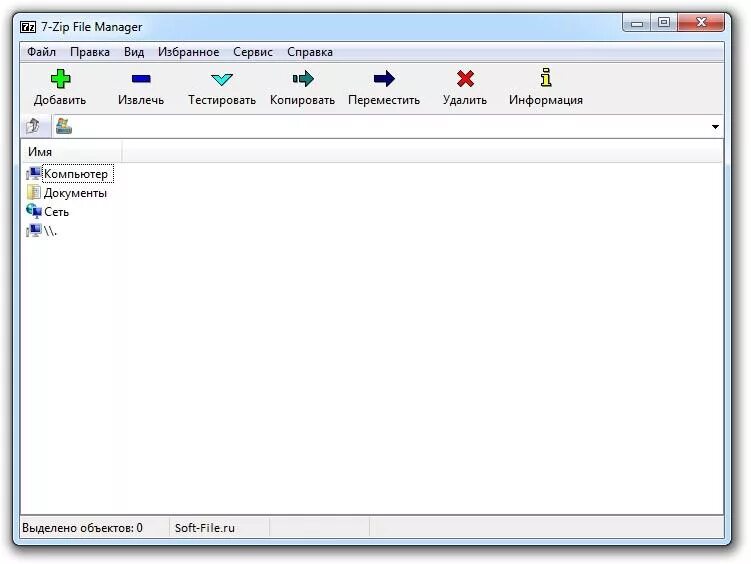Click the Сеть network globe icon
The image size is (751, 564).
click(34, 211)
